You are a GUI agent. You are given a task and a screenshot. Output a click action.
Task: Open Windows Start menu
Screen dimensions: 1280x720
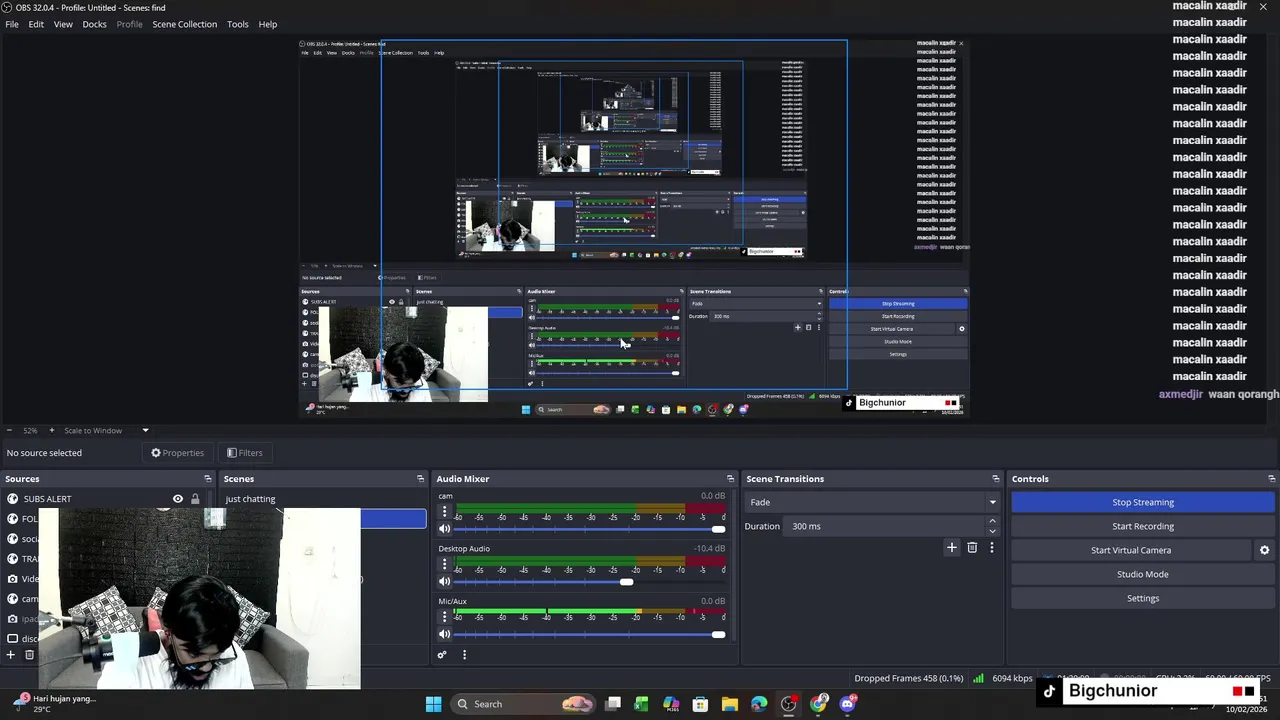(x=433, y=704)
